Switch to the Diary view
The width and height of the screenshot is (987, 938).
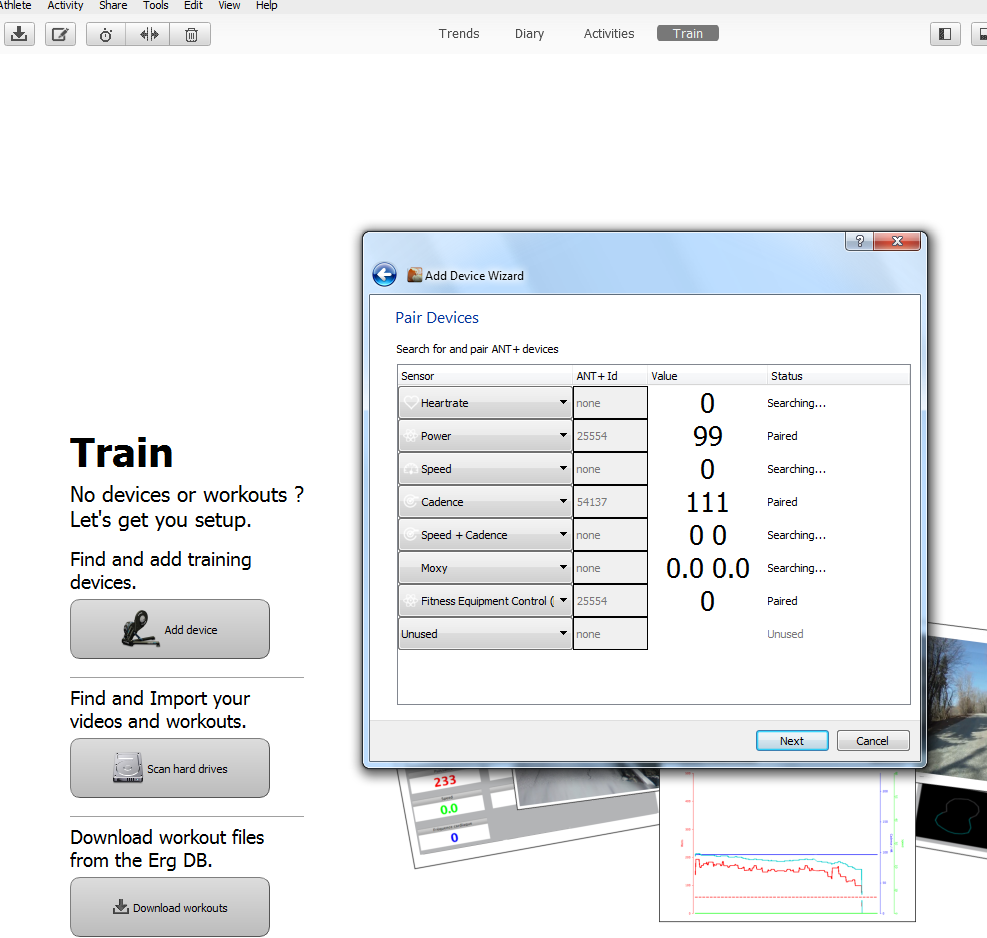[529, 33]
